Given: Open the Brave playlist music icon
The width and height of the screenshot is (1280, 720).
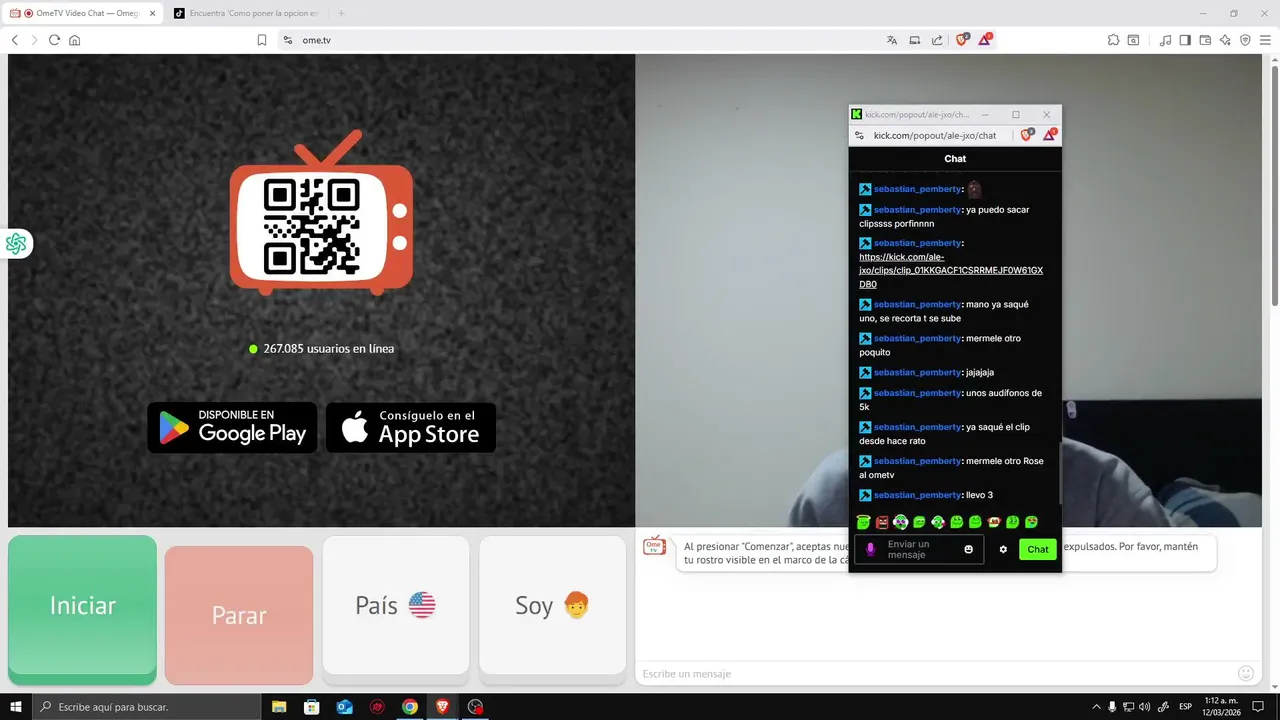Looking at the screenshot, I should point(1165,40).
